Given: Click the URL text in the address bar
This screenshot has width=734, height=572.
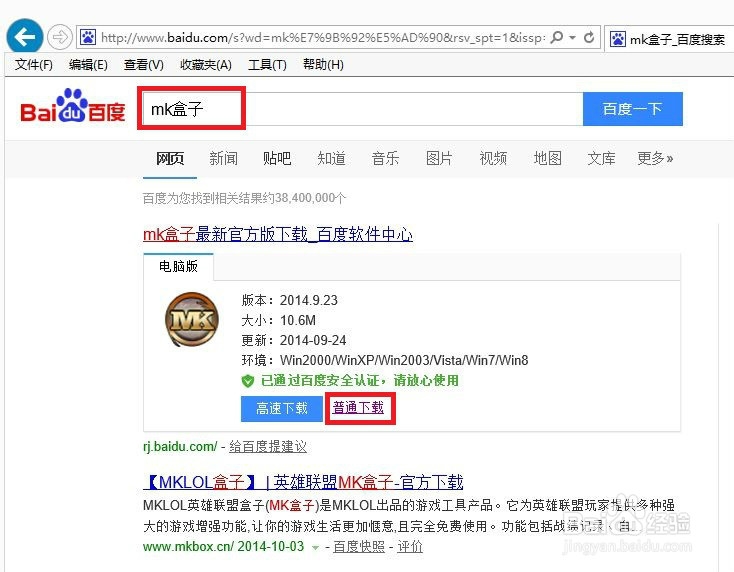Looking at the screenshot, I should click(323, 37).
